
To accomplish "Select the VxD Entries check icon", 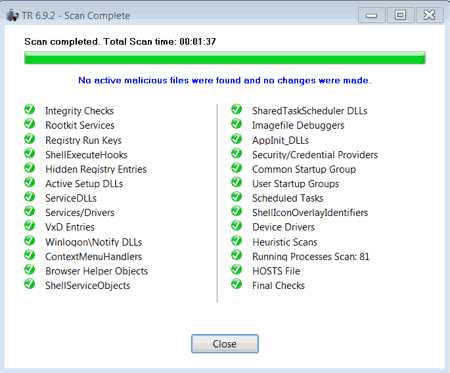I will click(x=30, y=226).
